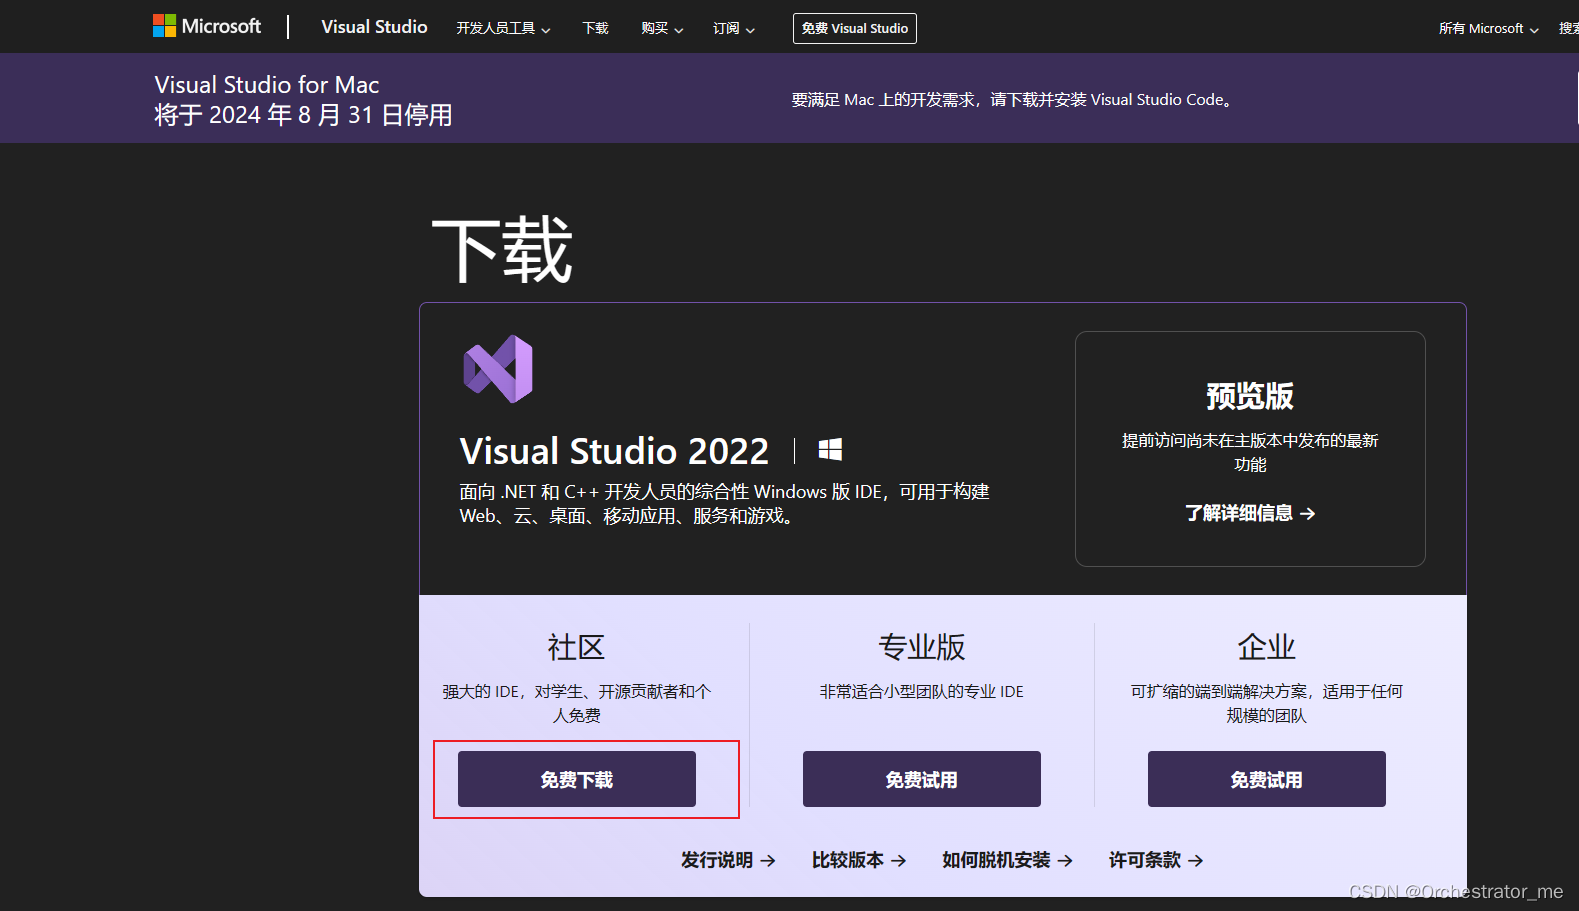This screenshot has height=911, width=1579.
Task: Expand the 开发人员工具 dropdown menu
Action: click(503, 28)
